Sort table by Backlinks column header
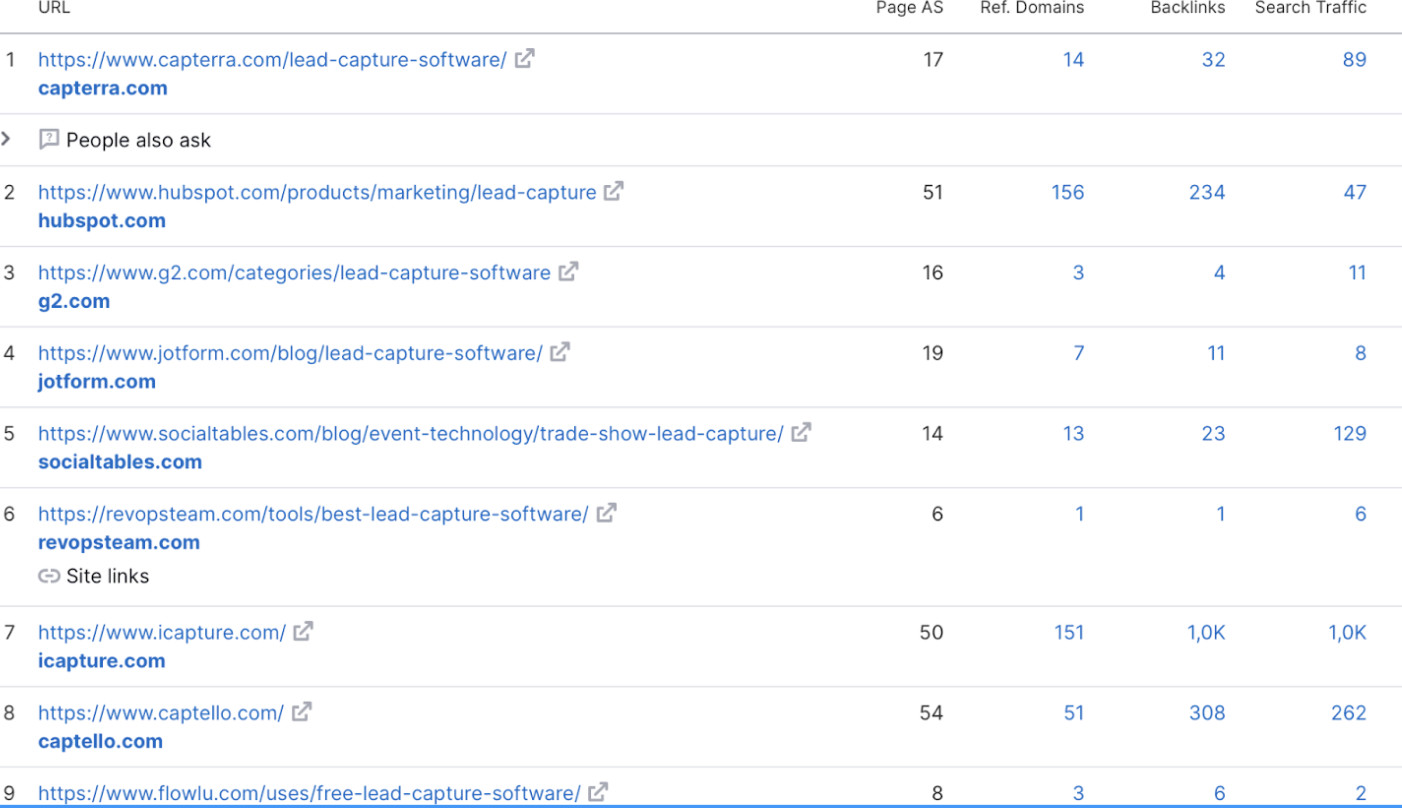The height and width of the screenshot is (808, 1402). 1188,8
